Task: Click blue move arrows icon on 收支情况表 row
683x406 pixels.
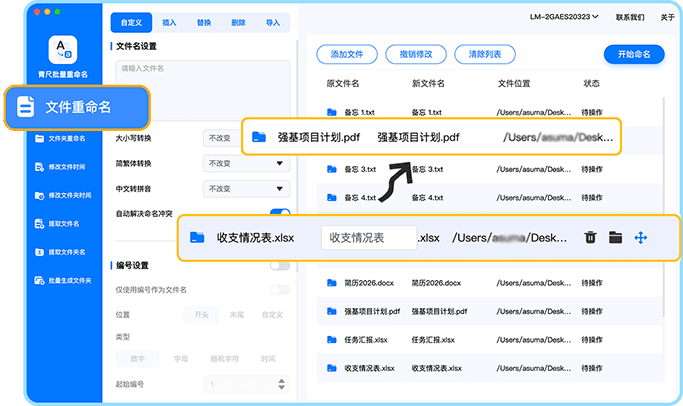Action: pos(640,237)
